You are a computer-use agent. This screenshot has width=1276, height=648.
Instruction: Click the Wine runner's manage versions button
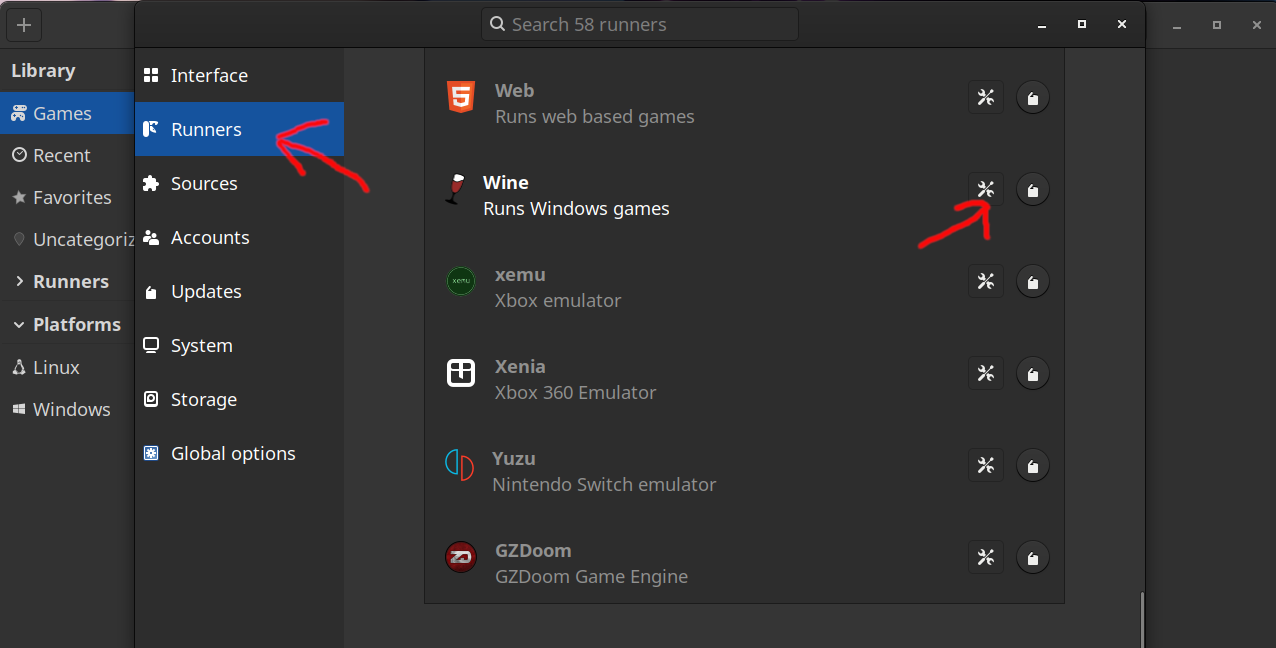(x=1033, y=189)
